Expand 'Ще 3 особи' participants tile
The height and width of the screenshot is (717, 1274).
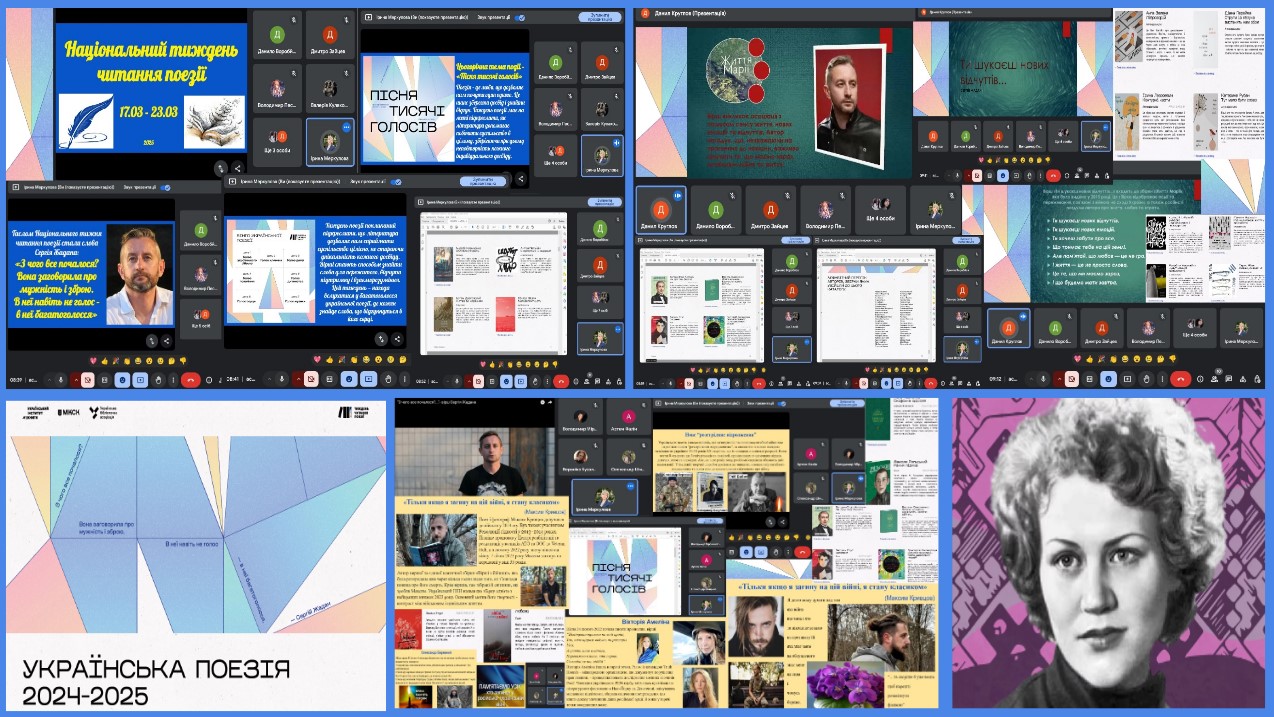pos(277,142)
